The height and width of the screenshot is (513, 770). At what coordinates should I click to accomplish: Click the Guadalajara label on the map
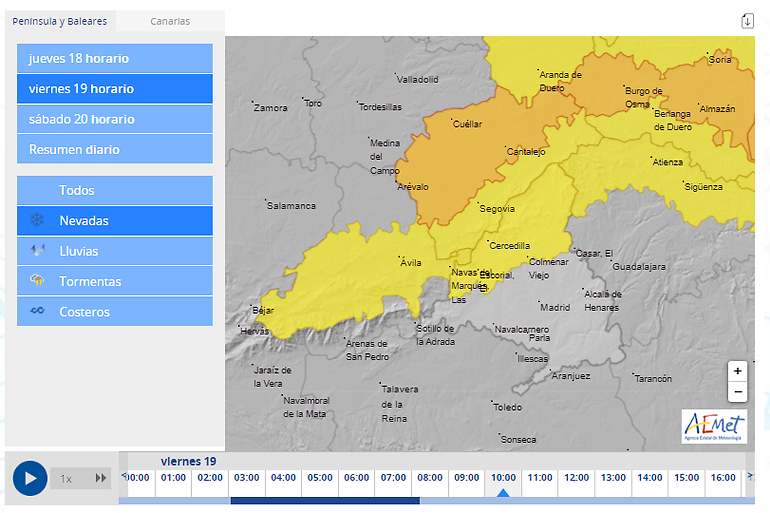[639, 267]
